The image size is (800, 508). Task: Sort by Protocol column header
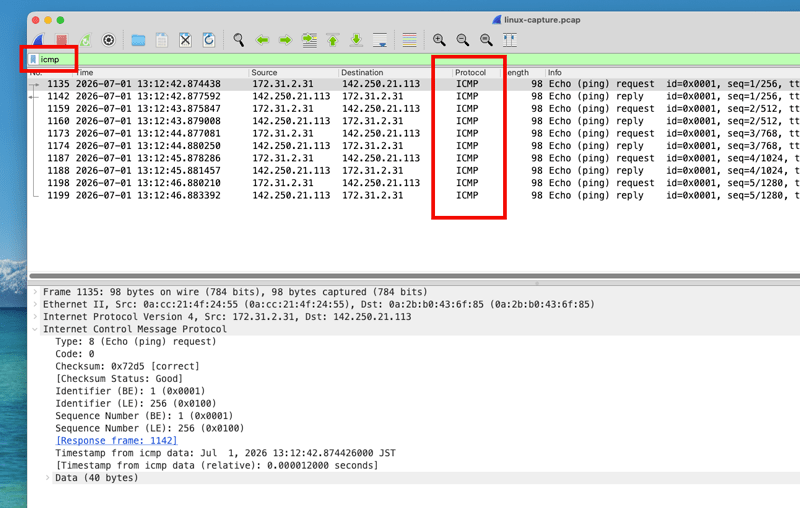pos(470,72)
